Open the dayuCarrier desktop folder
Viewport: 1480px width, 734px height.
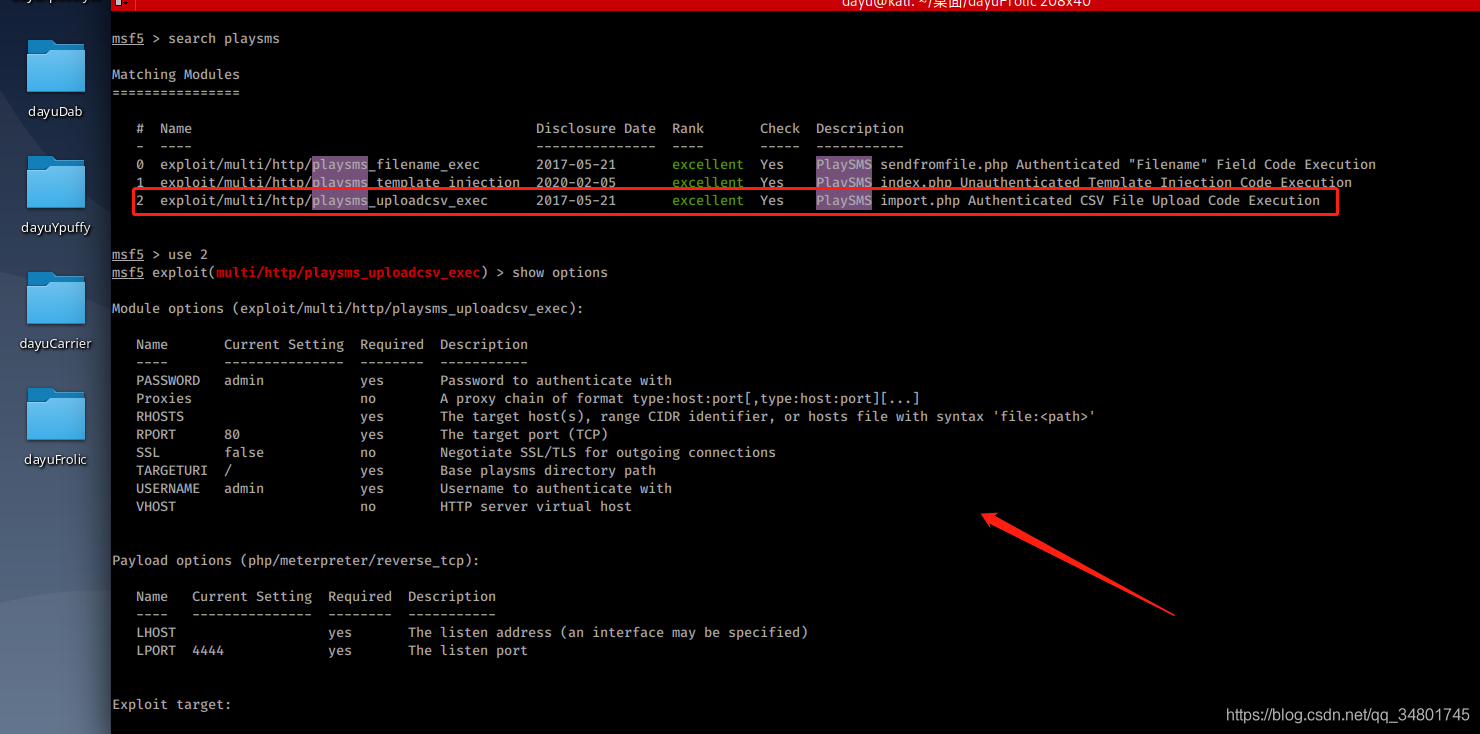point(55,310)
